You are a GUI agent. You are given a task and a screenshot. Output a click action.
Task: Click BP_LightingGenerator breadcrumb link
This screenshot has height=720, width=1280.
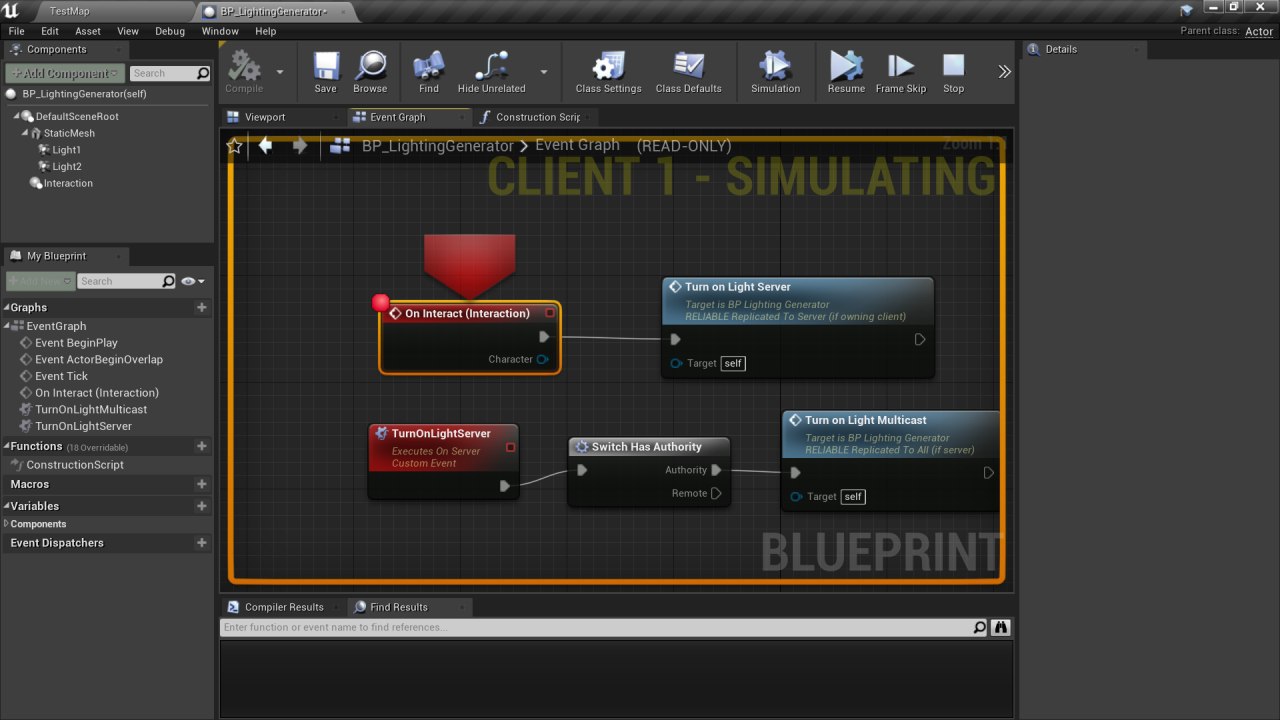437,146
